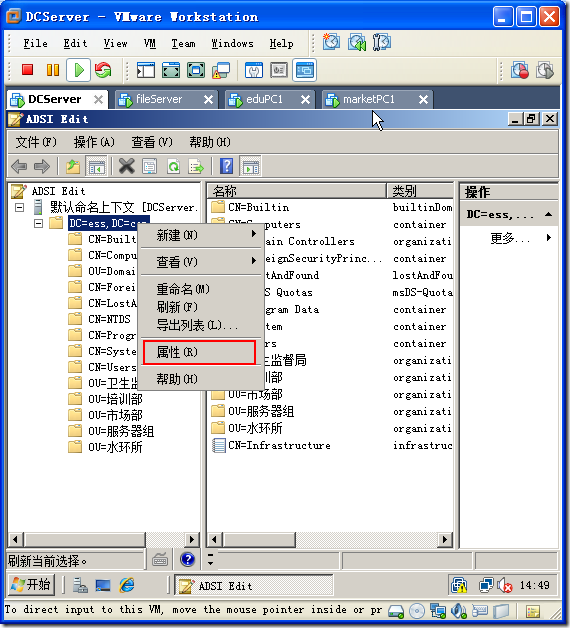The height and width of the screenshot is (628, 570).
Task: Click the ADSI toolbar properties icon
Action: [x=150, y=166]
